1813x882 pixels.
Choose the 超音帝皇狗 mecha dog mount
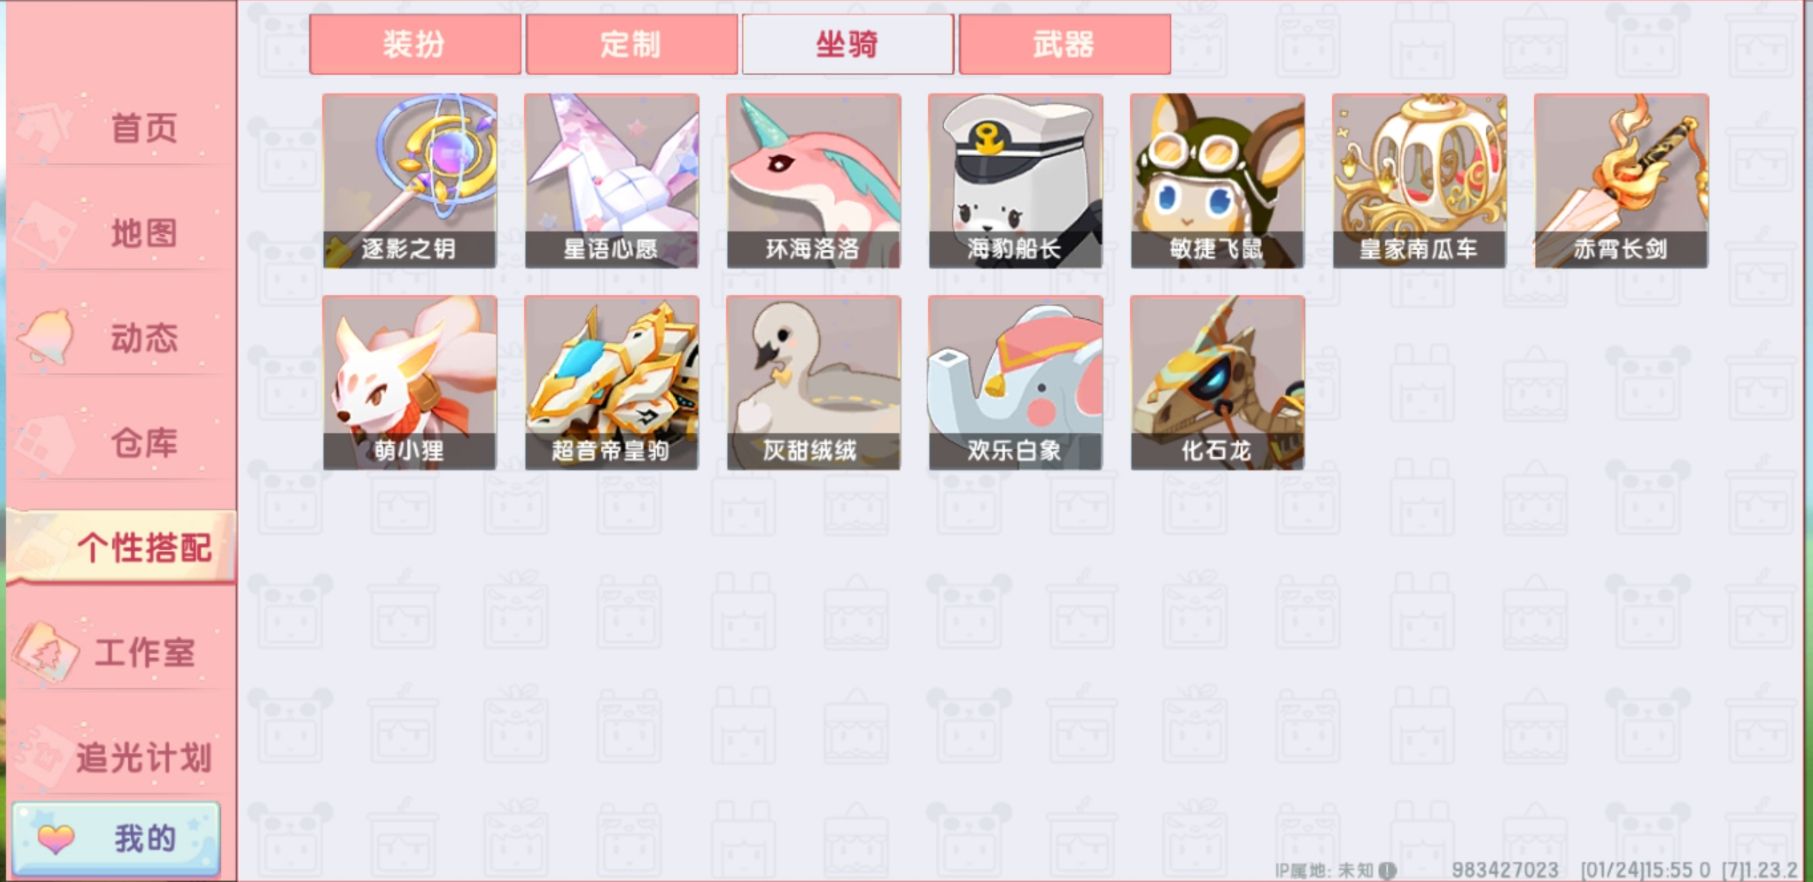click(611, 383)
